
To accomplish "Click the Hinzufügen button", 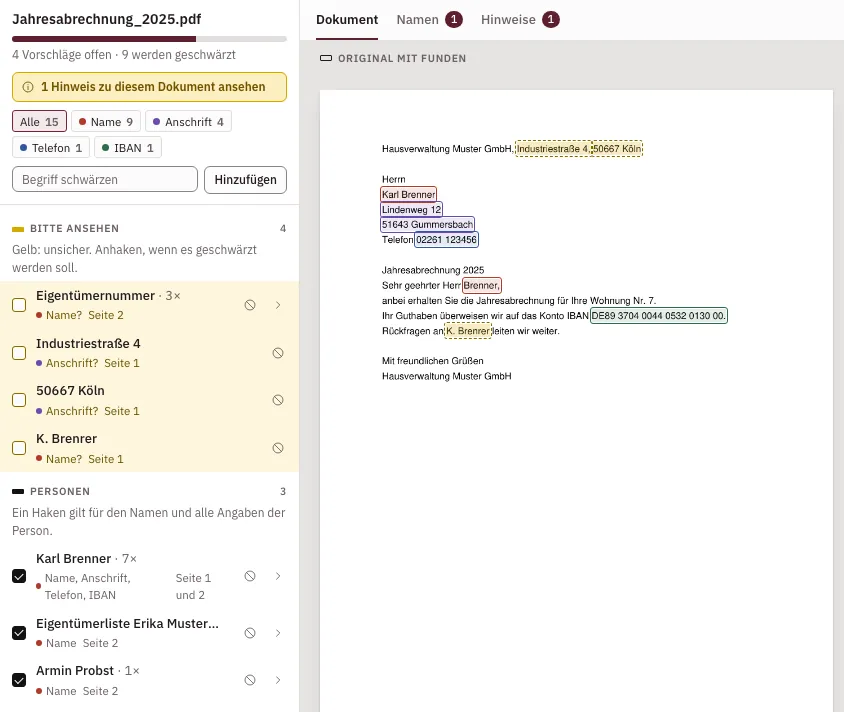I will (x=245, y=180).
